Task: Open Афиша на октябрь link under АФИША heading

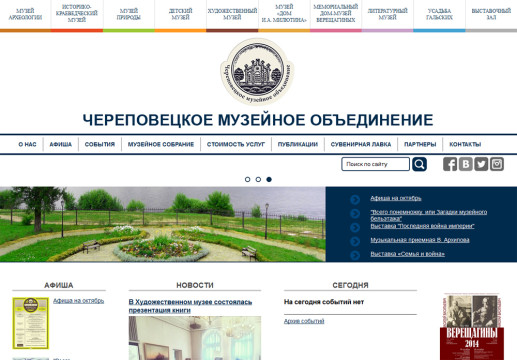Action: (x=78, y=301)
